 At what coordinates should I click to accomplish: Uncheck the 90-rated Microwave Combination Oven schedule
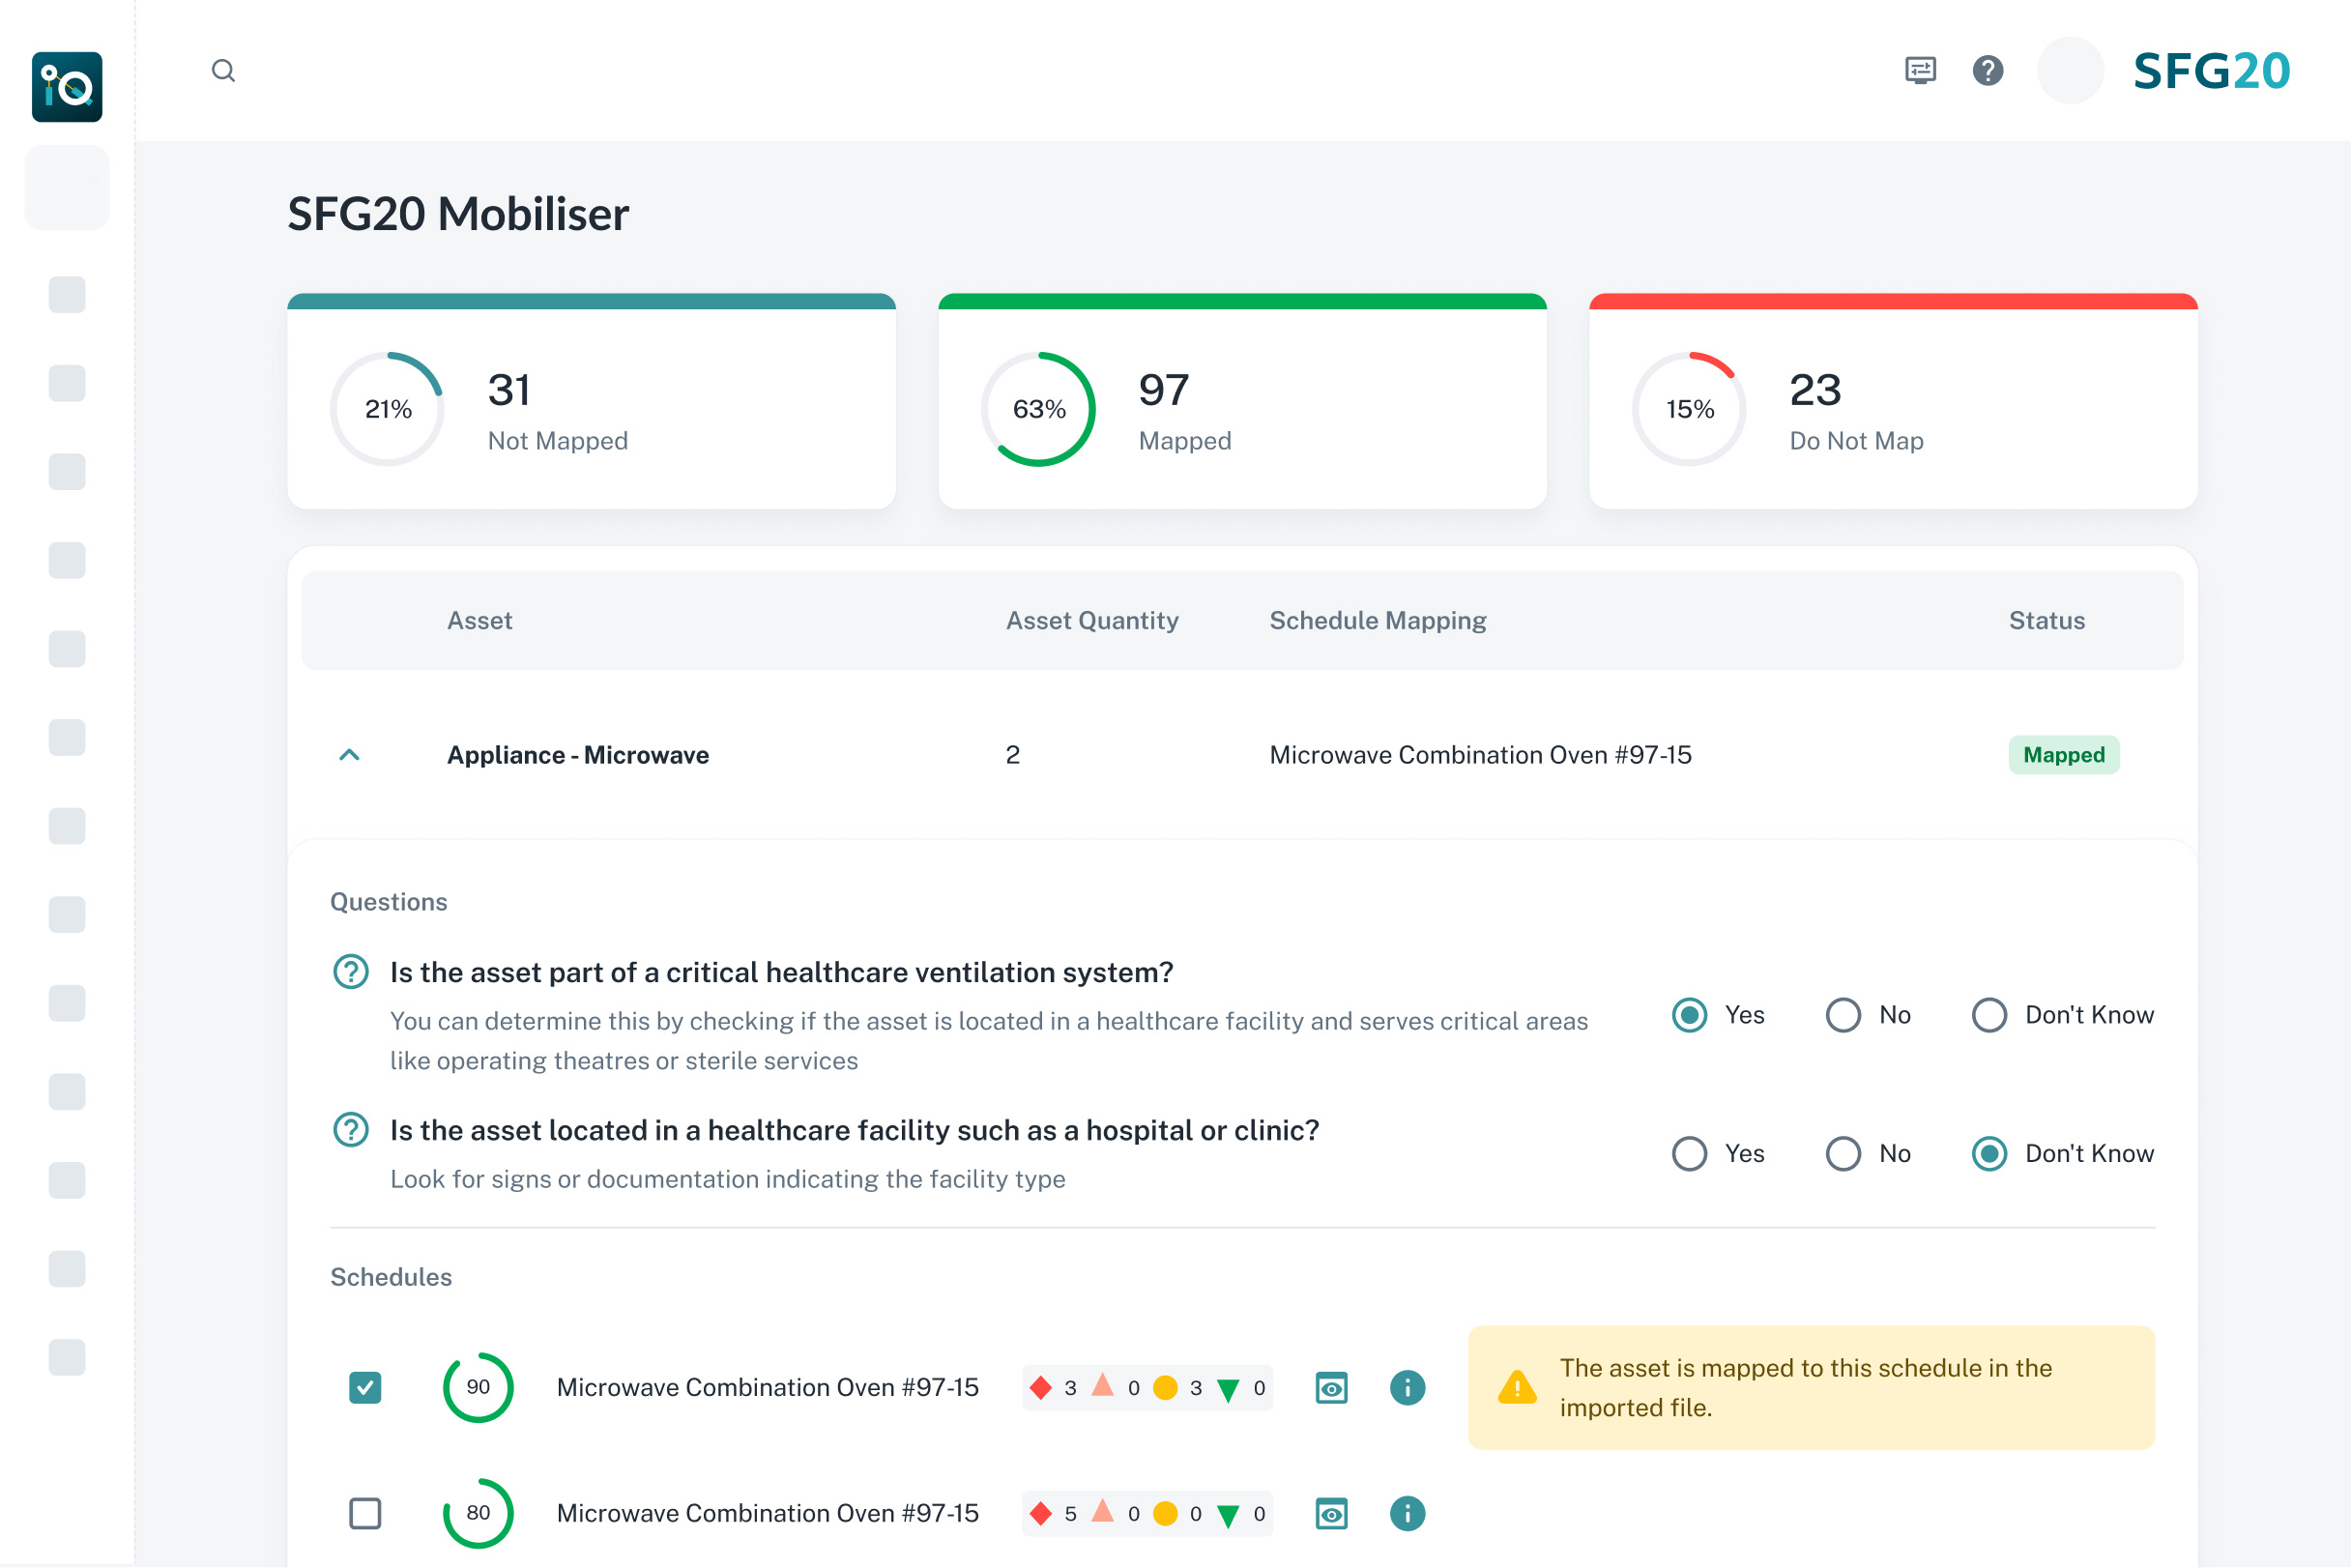pos(365,1388)
